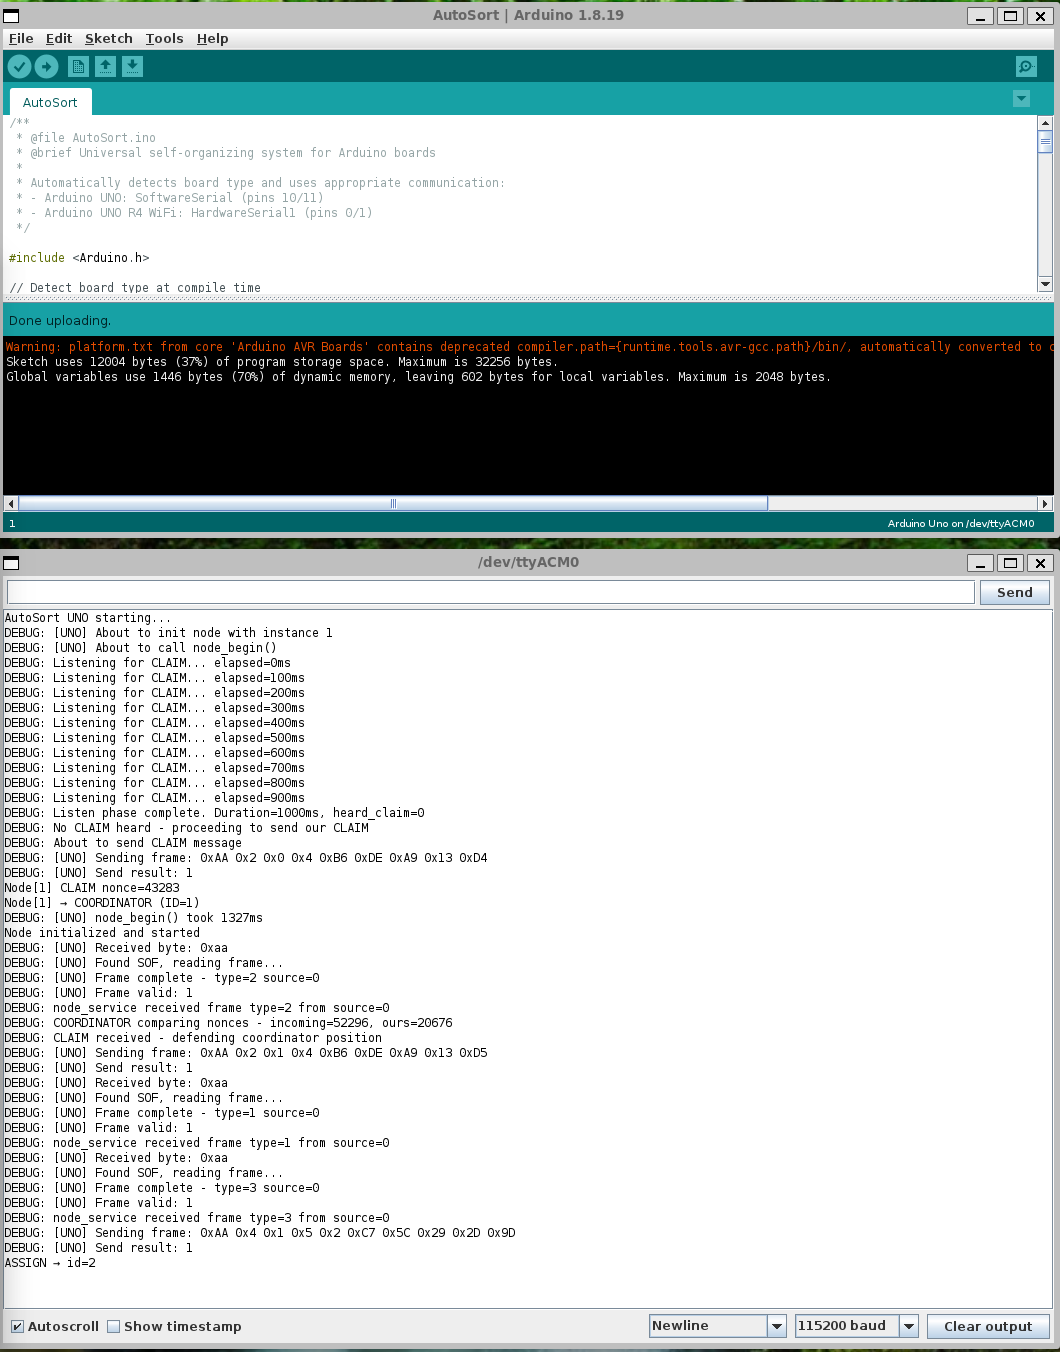Click 'Sketch uses 12004 bytes' console line
The width and height of the screenshot is (1060, 1352).
coord(281,362)
